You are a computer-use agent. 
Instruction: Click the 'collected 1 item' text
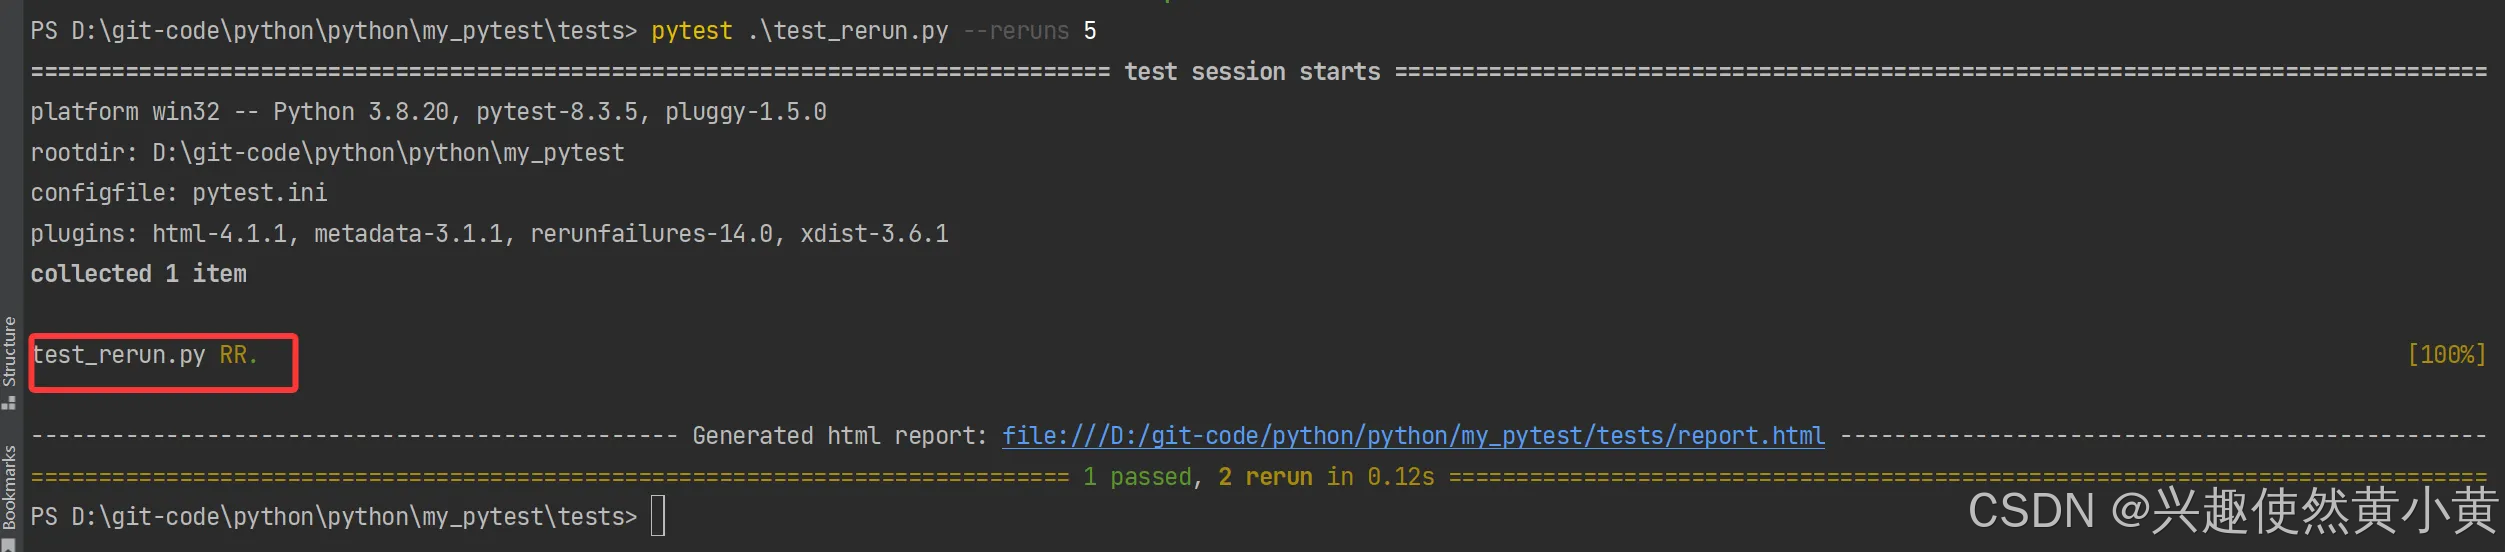pos(138,274)
